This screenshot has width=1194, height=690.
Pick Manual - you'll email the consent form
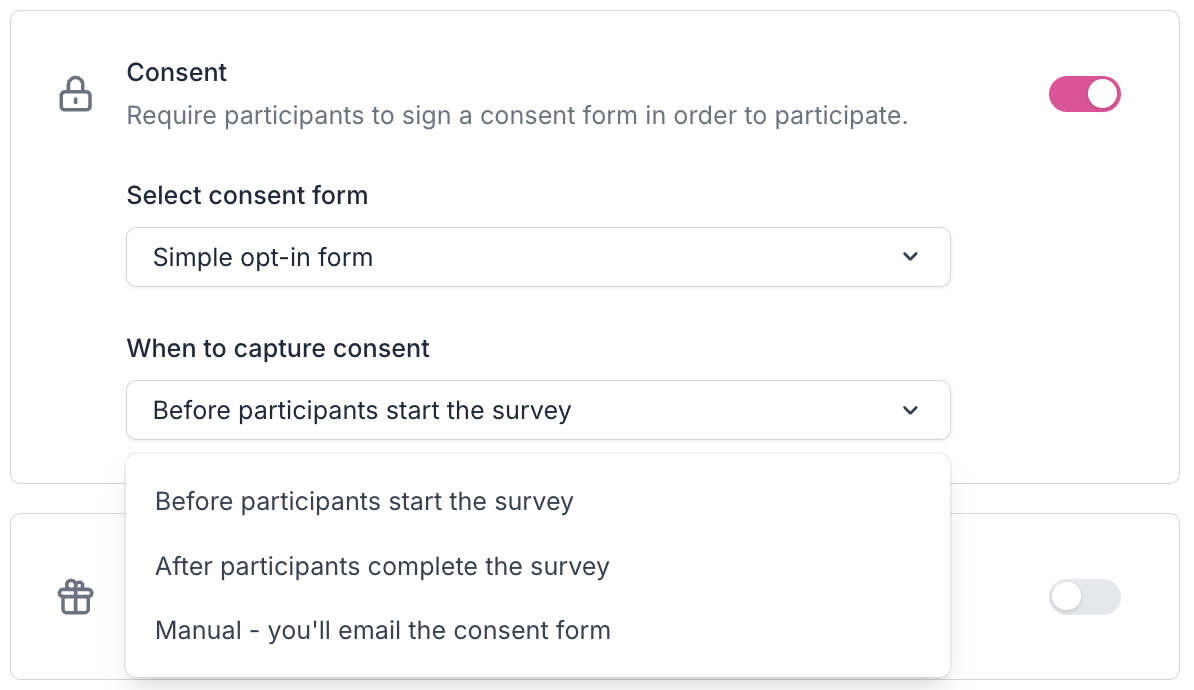coord(382,631)
